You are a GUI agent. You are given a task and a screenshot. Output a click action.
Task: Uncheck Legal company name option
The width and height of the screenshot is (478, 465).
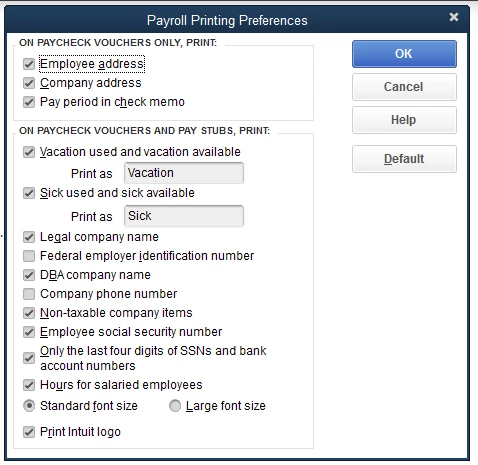(29, 237)
